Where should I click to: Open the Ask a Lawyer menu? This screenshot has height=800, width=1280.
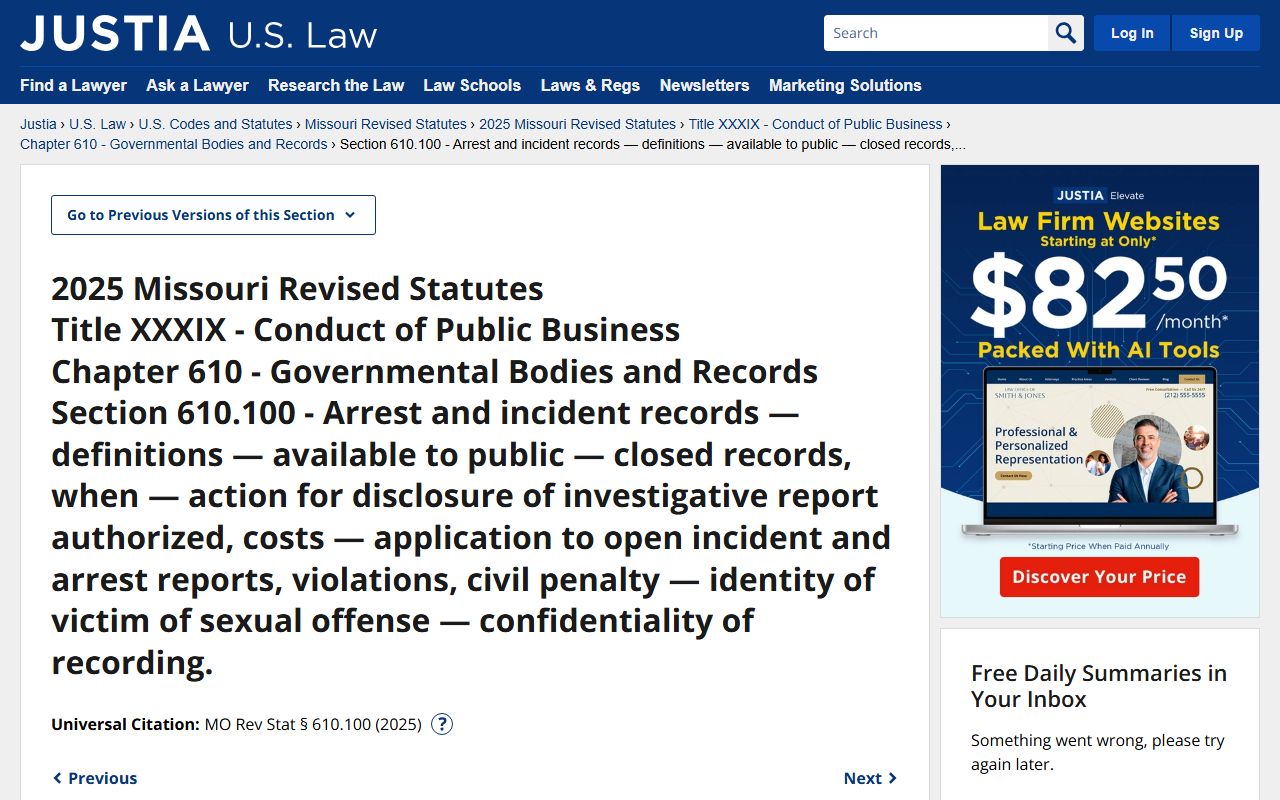coord(197,85)
